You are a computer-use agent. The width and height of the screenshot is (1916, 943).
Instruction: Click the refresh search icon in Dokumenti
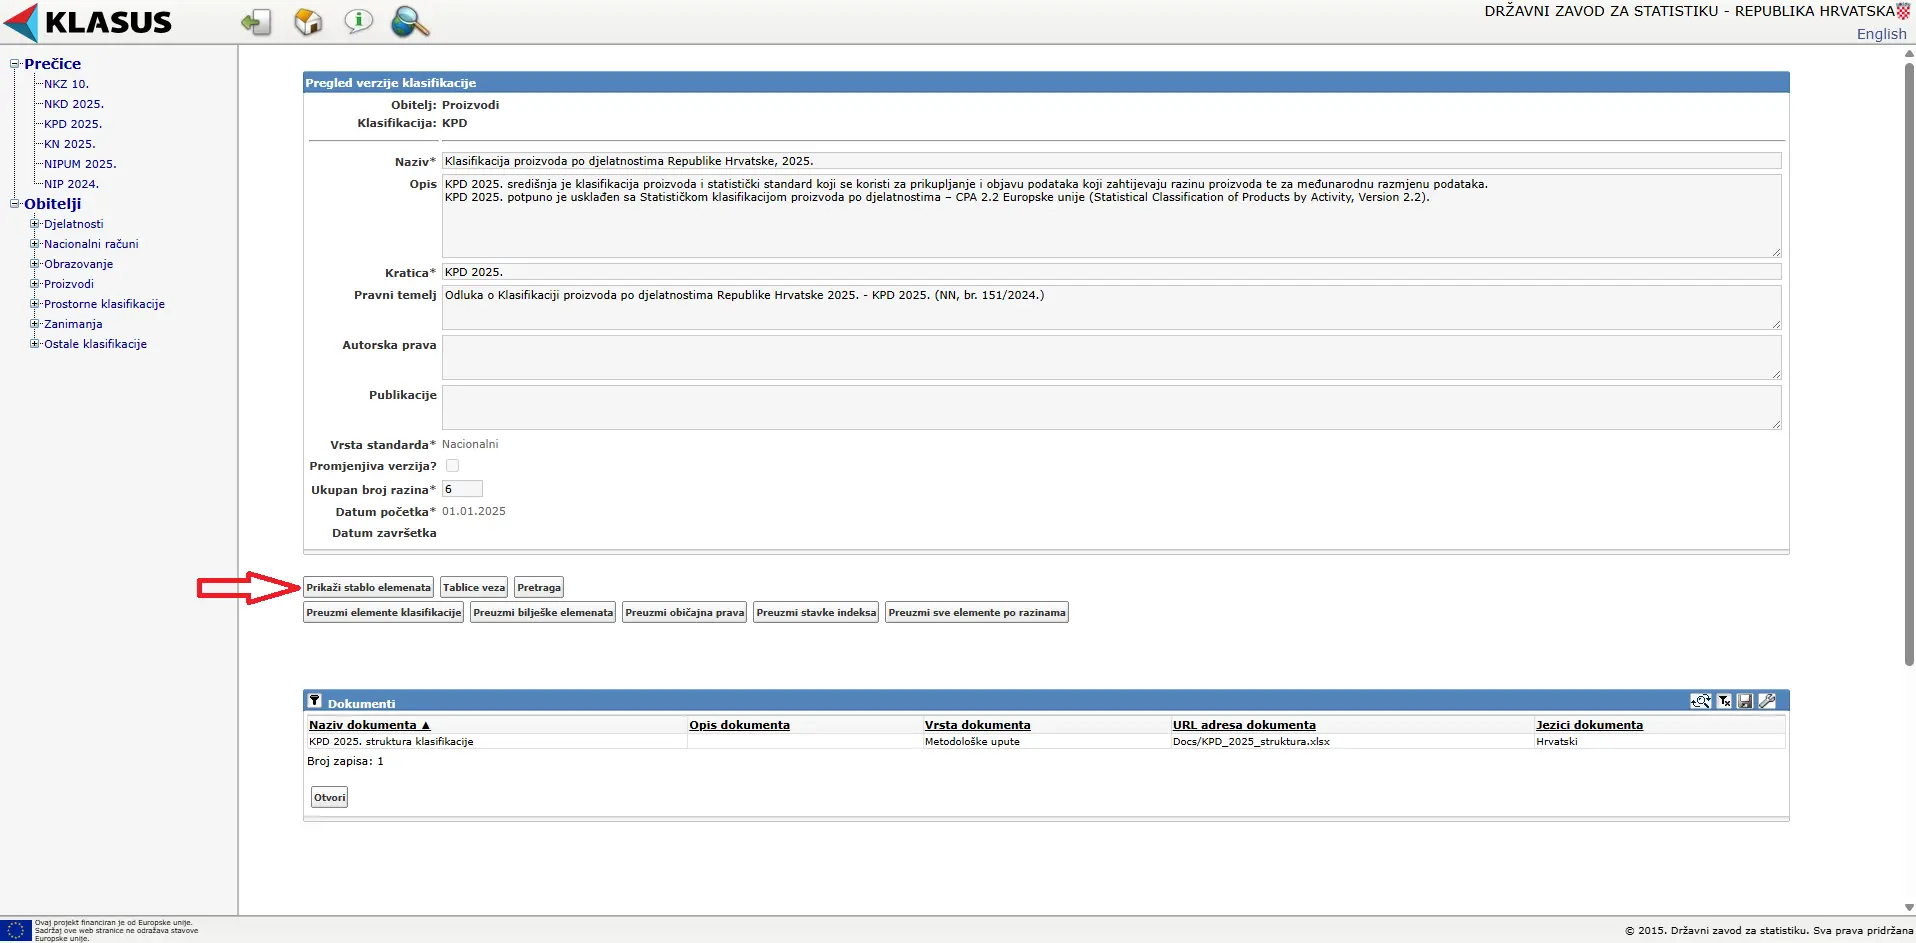tap(1700, 702)
